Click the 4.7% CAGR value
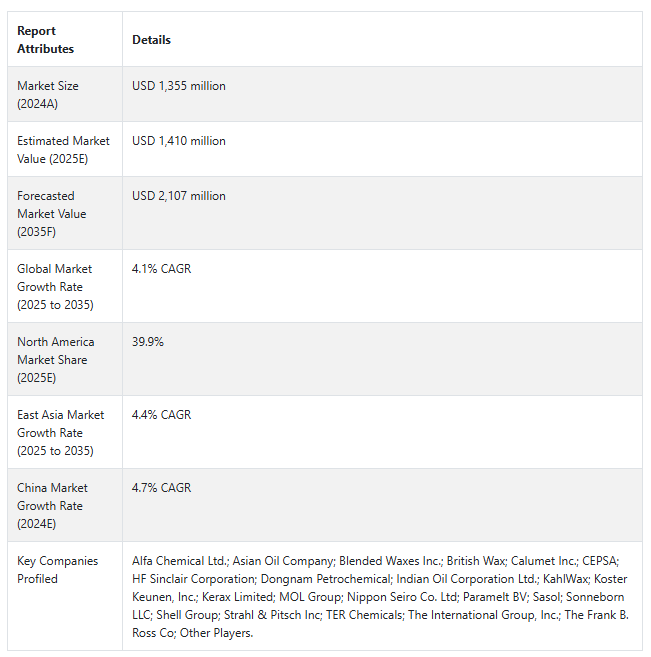 click(161, 487)
